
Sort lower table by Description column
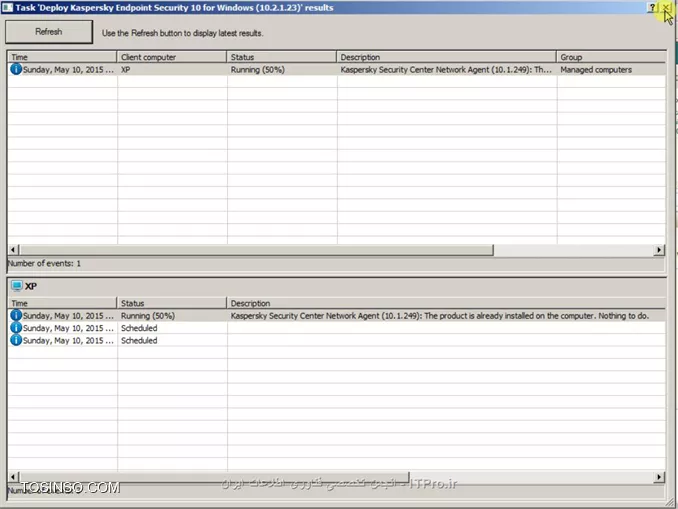coord(446,303)
